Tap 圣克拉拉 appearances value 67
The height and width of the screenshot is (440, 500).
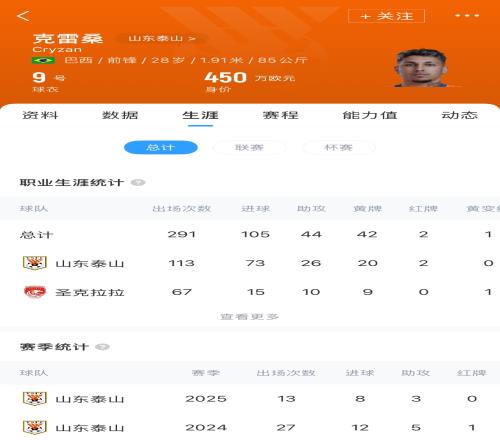(182, 292)
